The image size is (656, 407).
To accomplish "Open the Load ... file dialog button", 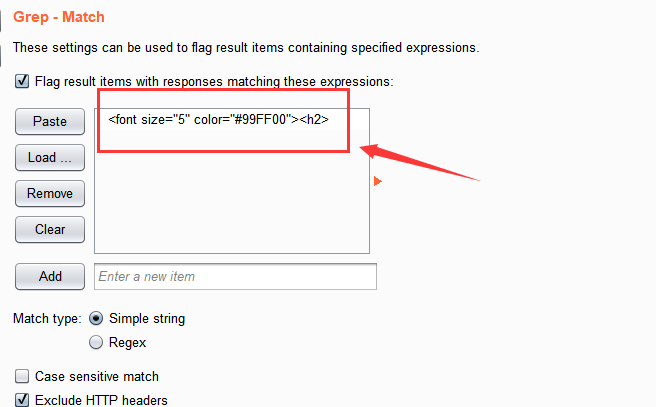I will pos(50,158).
